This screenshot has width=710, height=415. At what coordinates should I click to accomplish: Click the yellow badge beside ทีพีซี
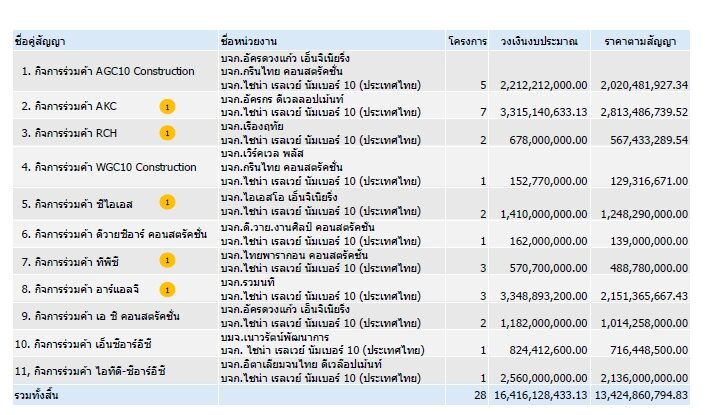[167, 260]
